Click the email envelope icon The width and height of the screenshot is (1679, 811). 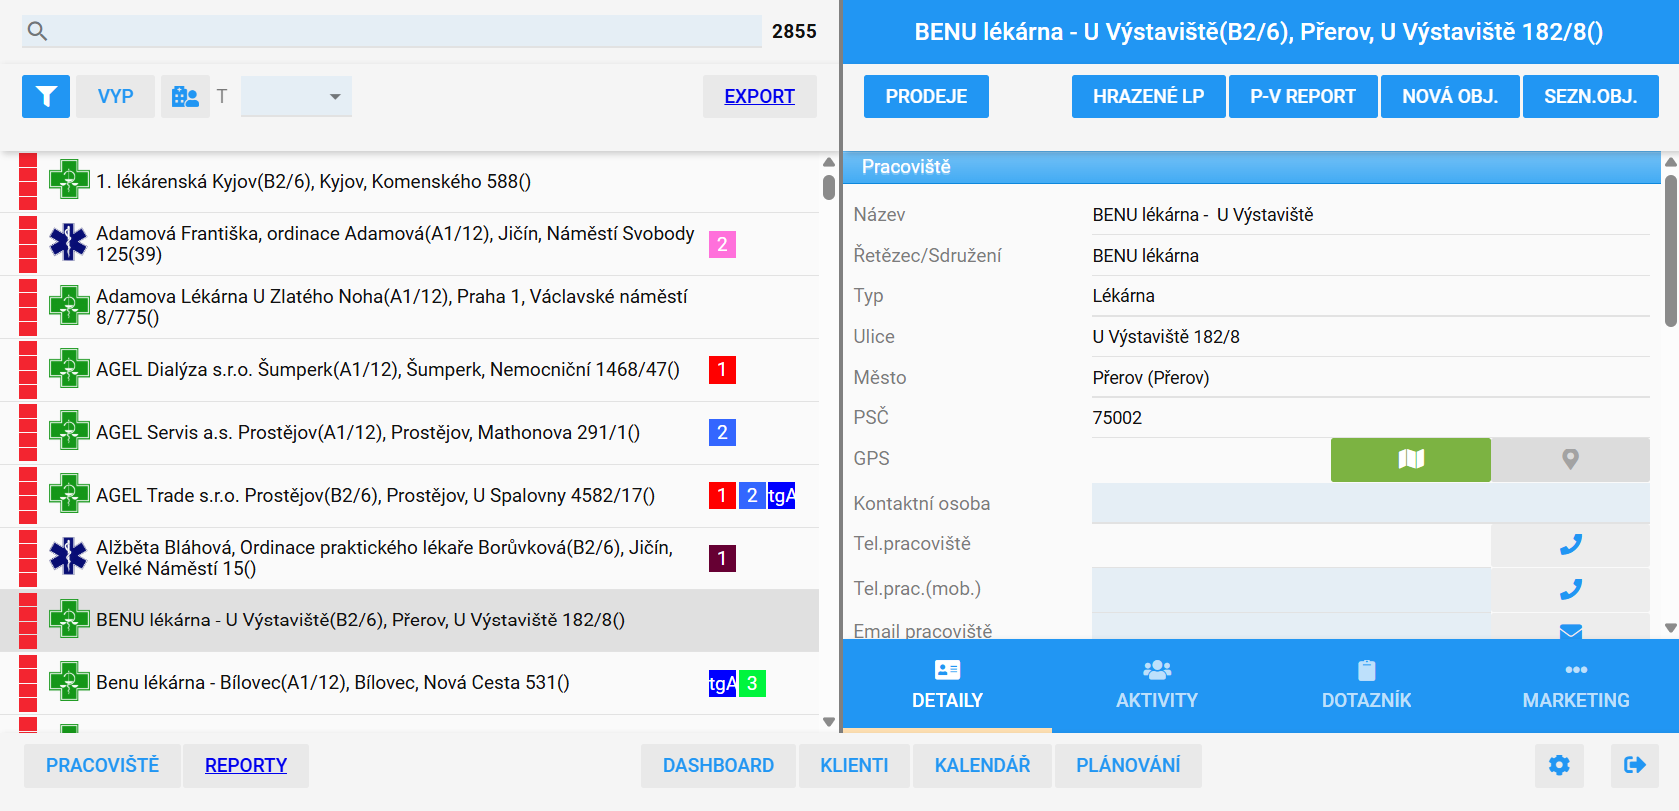[x=1570, y=631]
